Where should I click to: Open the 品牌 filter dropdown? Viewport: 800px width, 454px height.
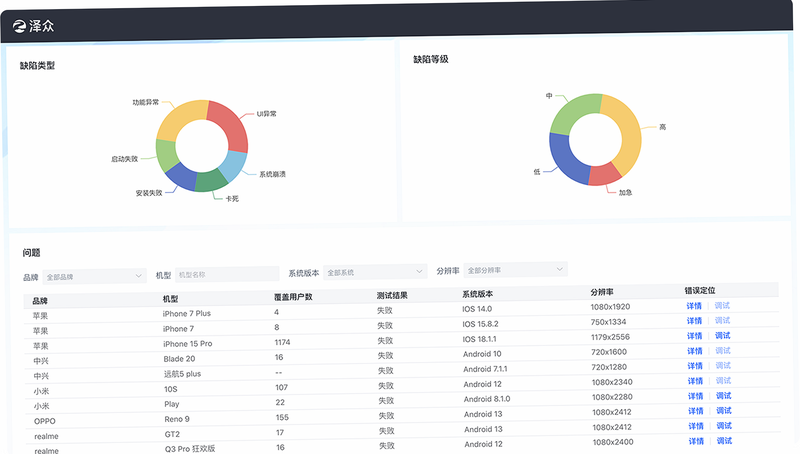click(94, 276)
